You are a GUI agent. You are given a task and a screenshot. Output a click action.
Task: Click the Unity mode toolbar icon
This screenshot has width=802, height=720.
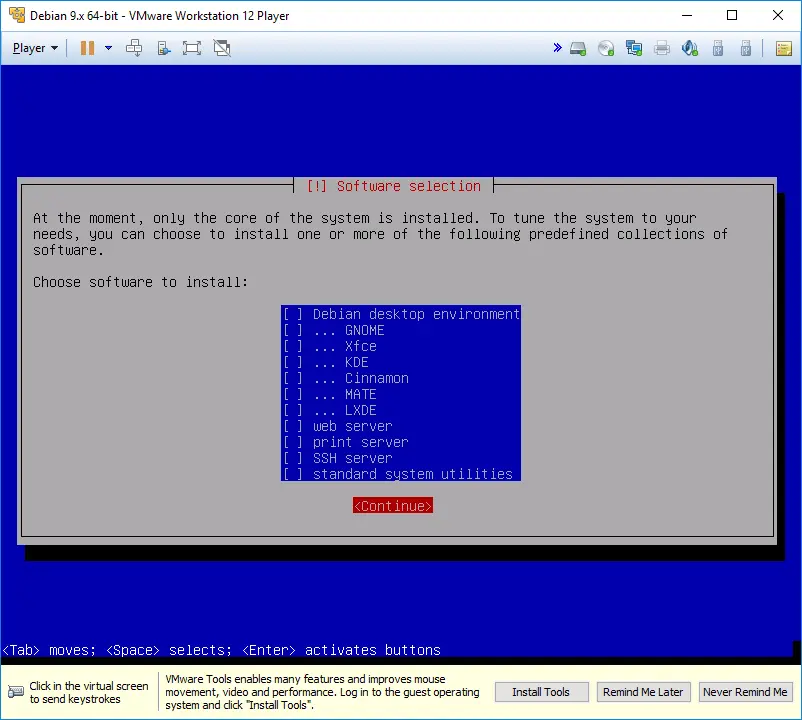(222, 48)
